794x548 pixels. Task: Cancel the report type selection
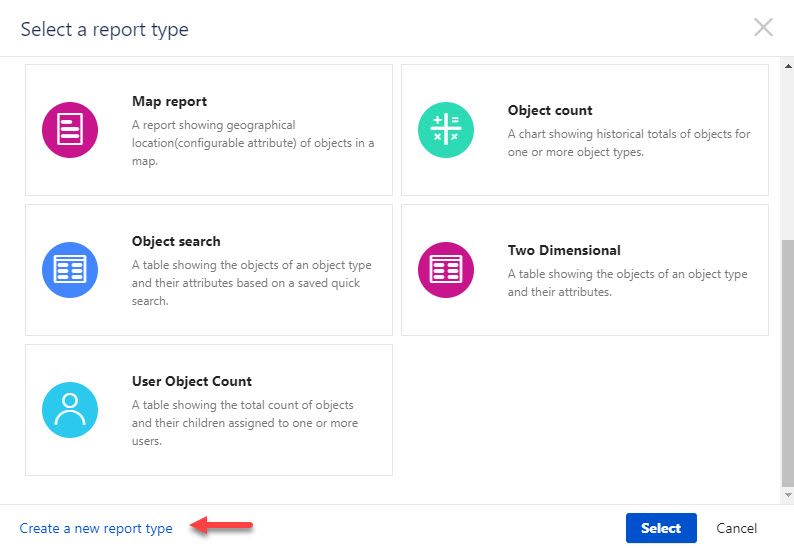coord(736,528)
